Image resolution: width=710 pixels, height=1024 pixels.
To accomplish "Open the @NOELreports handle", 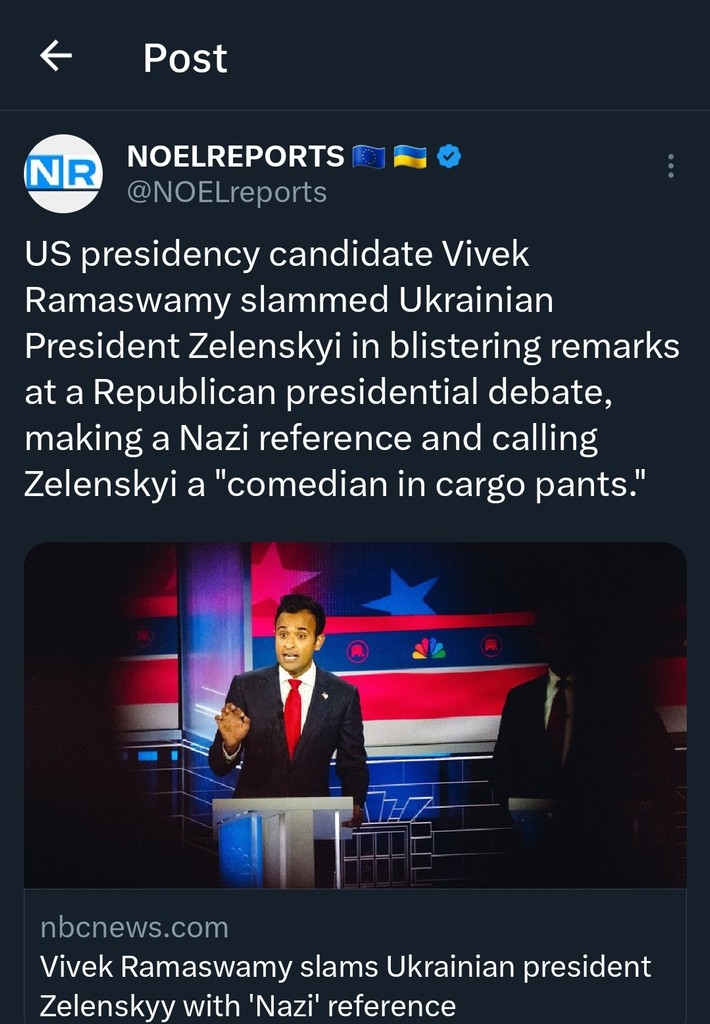I will click(227, 191).
